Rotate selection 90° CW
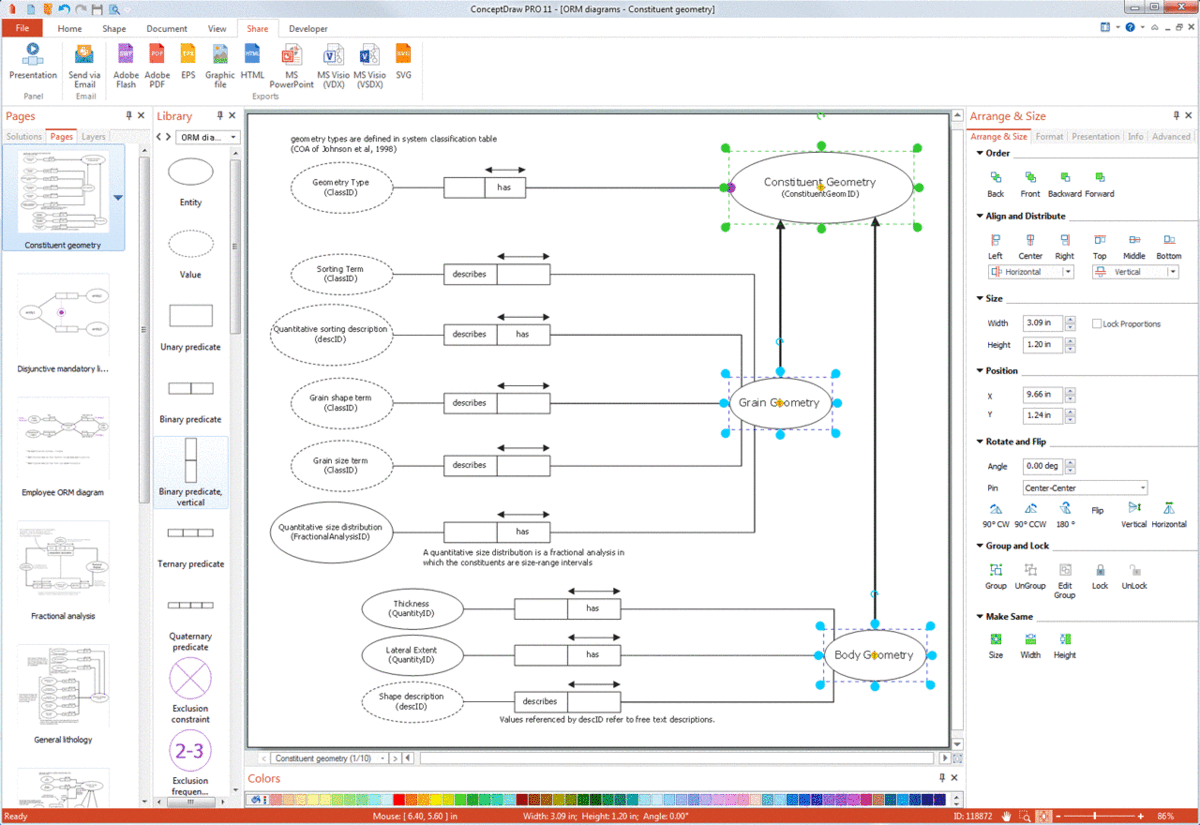 click(x=996, y=510)
